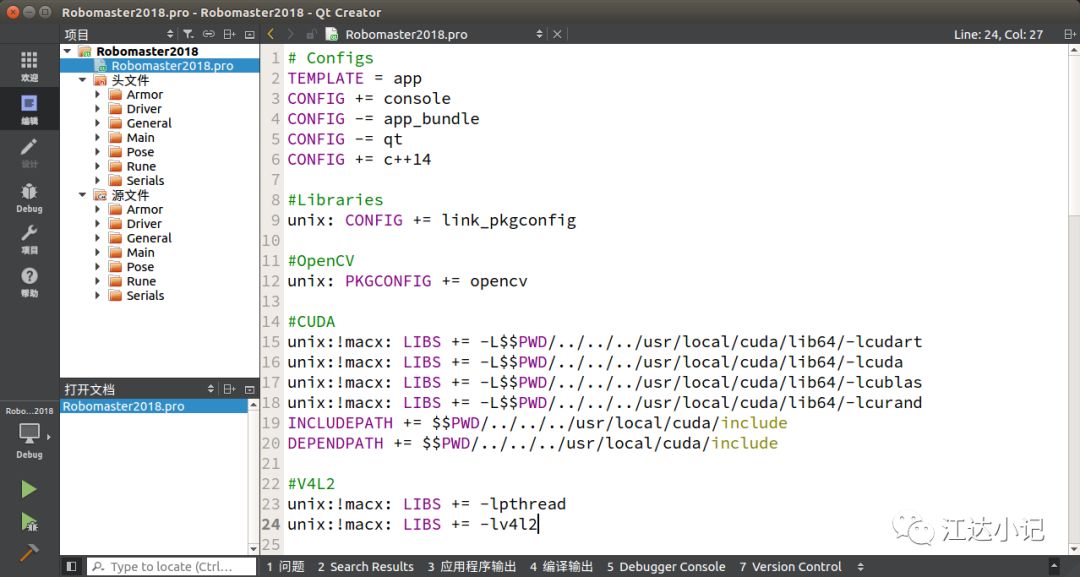Expand the Rune folder under 源文件
The height and width of the screenshot is (577, 1080).
click(x=97, y=281)
